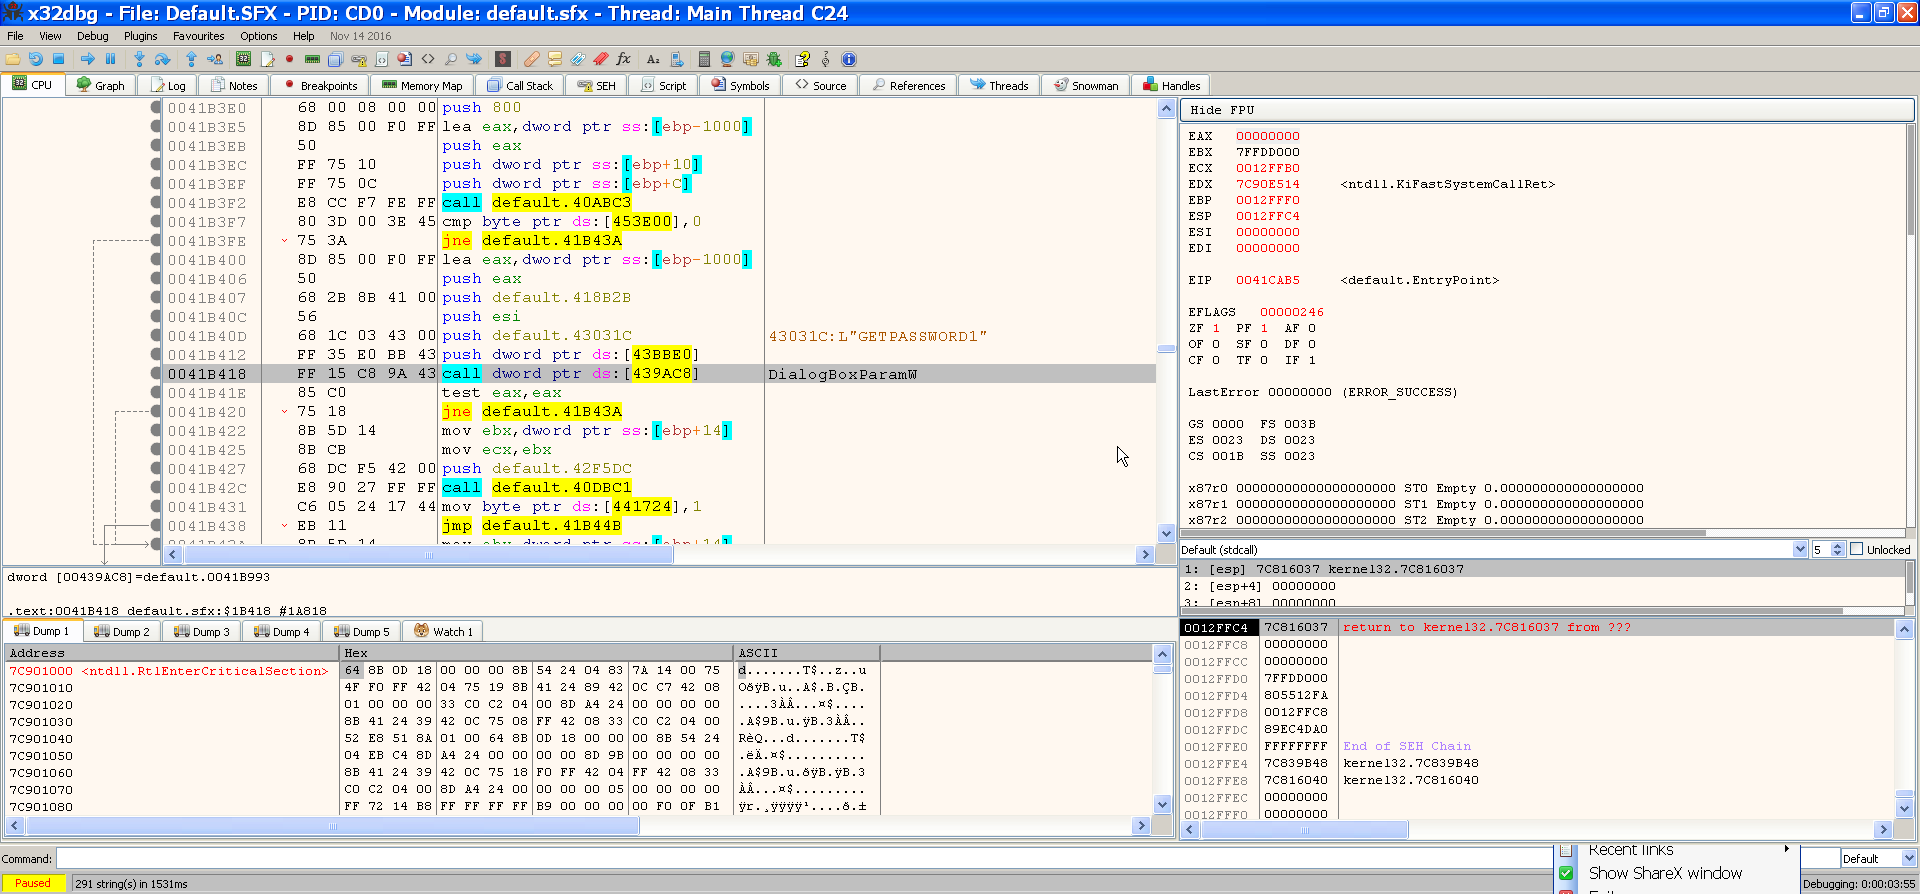Toggle breakpoint bullet at address 0041B40D
Screen dimensions: 1920x894
click(156, 335)
